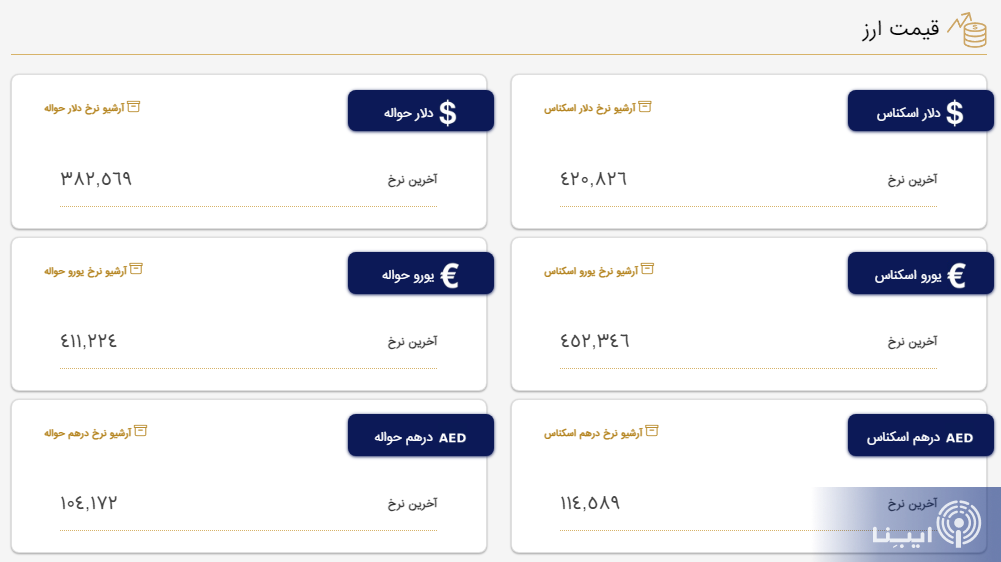The height and width of the screenshot is (562, 1001).
Task: Click the دلار اسکناس rate value ۴۲۰,۸۲۶
Action: pyautogui.click(x=593, y=179)
